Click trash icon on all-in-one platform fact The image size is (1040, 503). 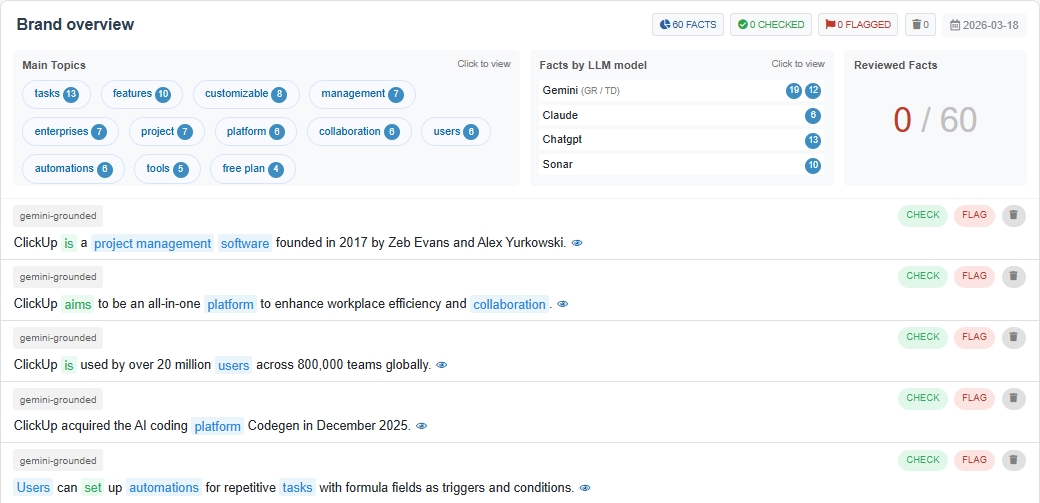1013,276
